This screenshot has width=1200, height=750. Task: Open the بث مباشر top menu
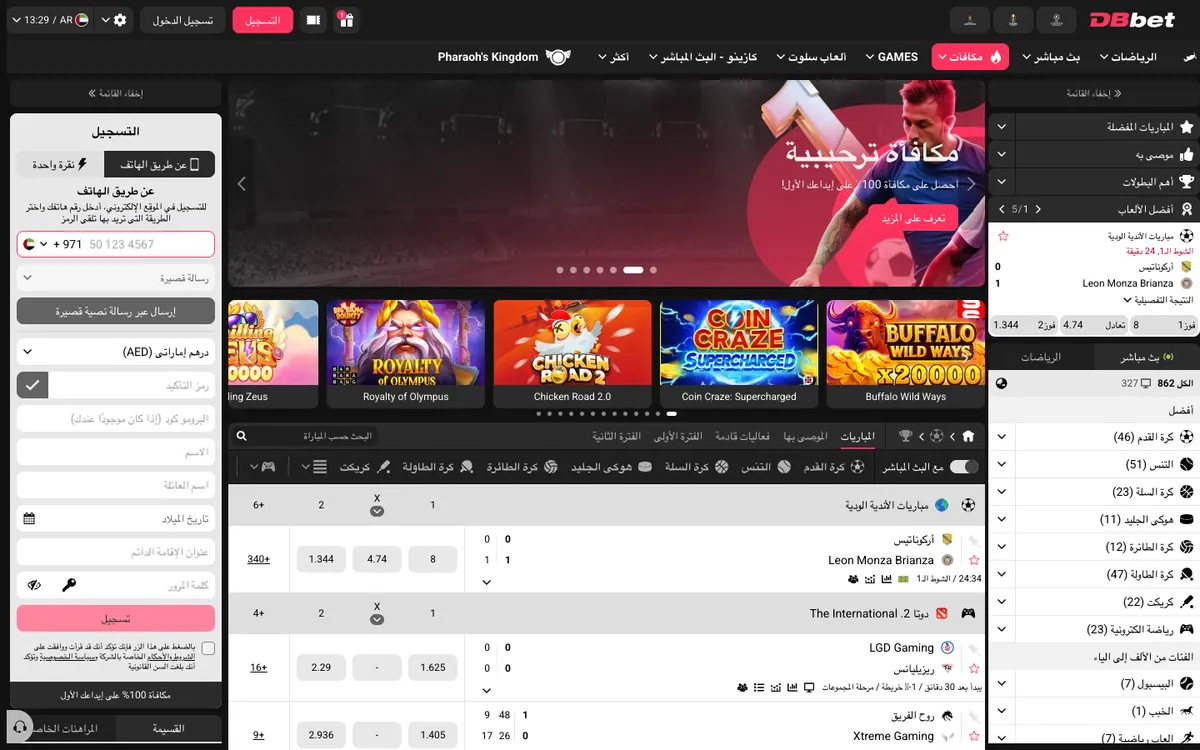click(x=1049, y=57)
